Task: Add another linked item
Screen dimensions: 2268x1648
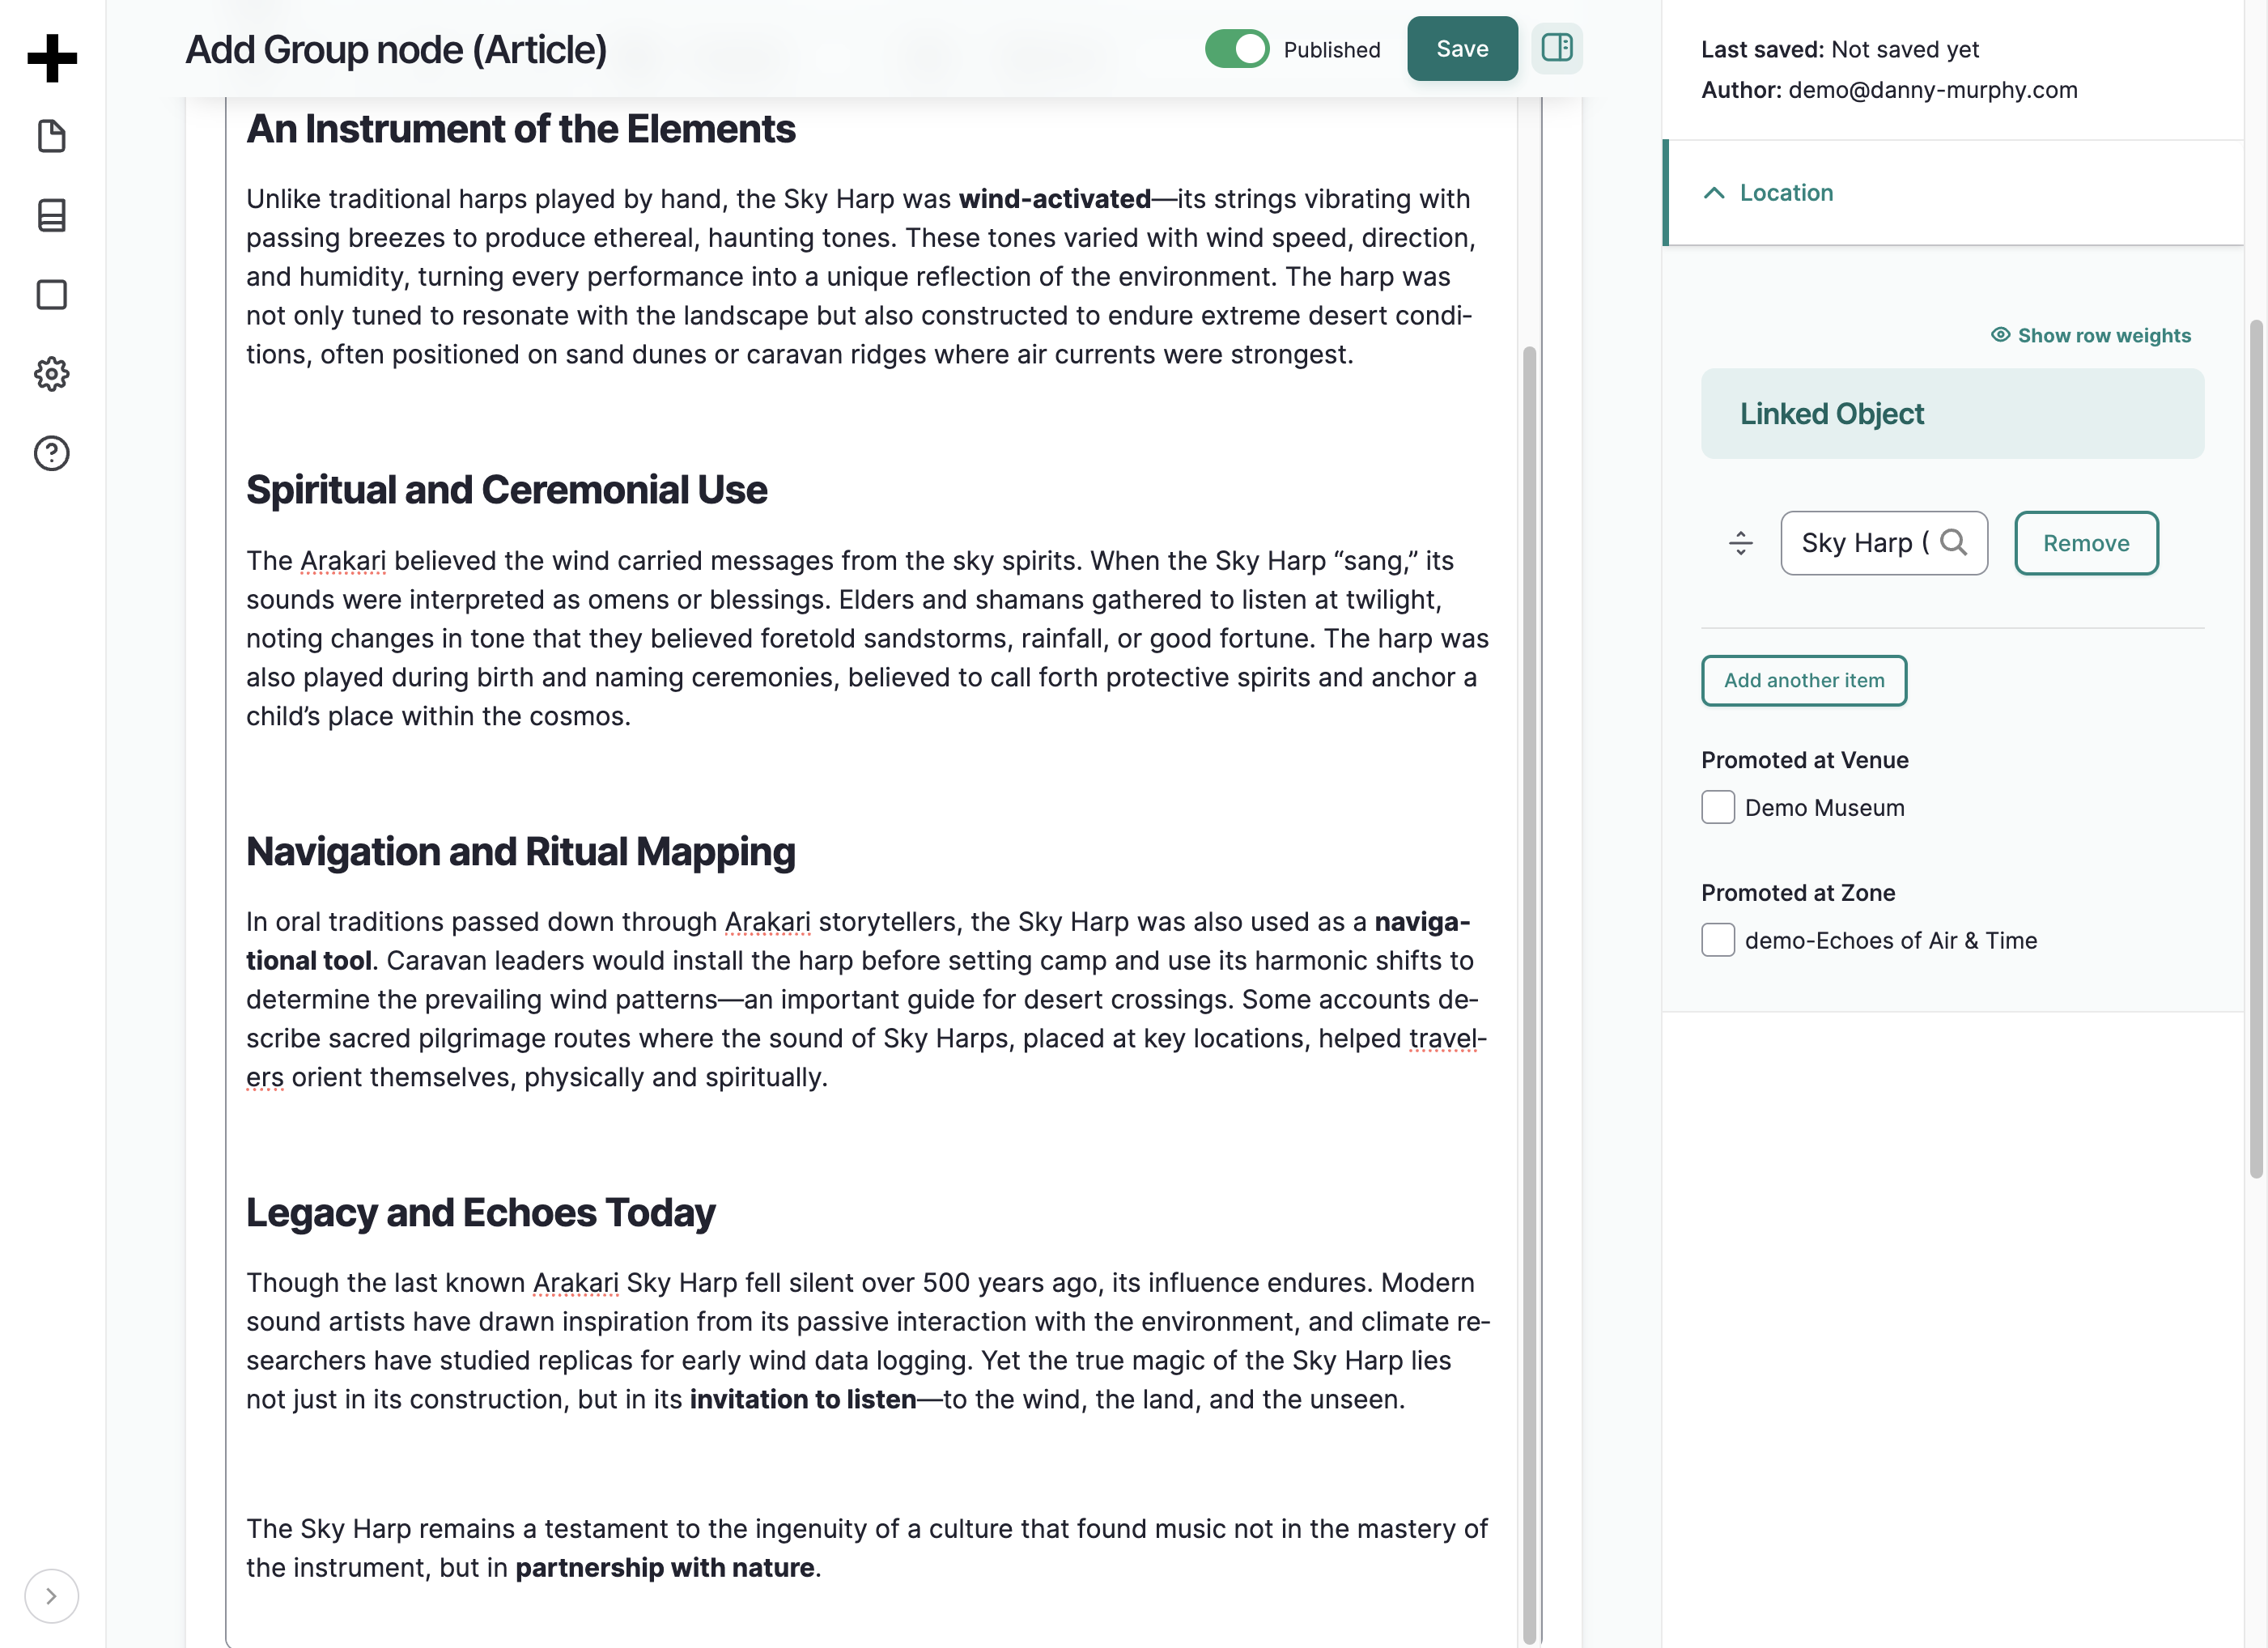Action: (1804, 681)
